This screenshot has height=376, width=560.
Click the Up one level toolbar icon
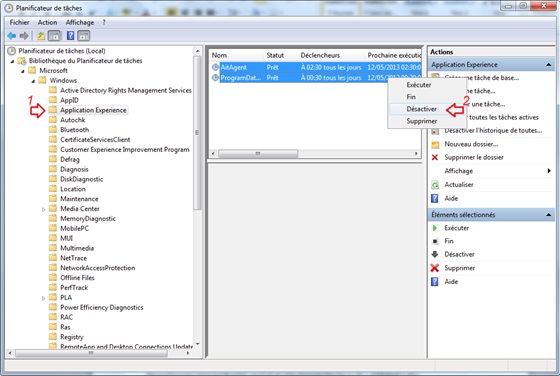(x=41, y=36)
